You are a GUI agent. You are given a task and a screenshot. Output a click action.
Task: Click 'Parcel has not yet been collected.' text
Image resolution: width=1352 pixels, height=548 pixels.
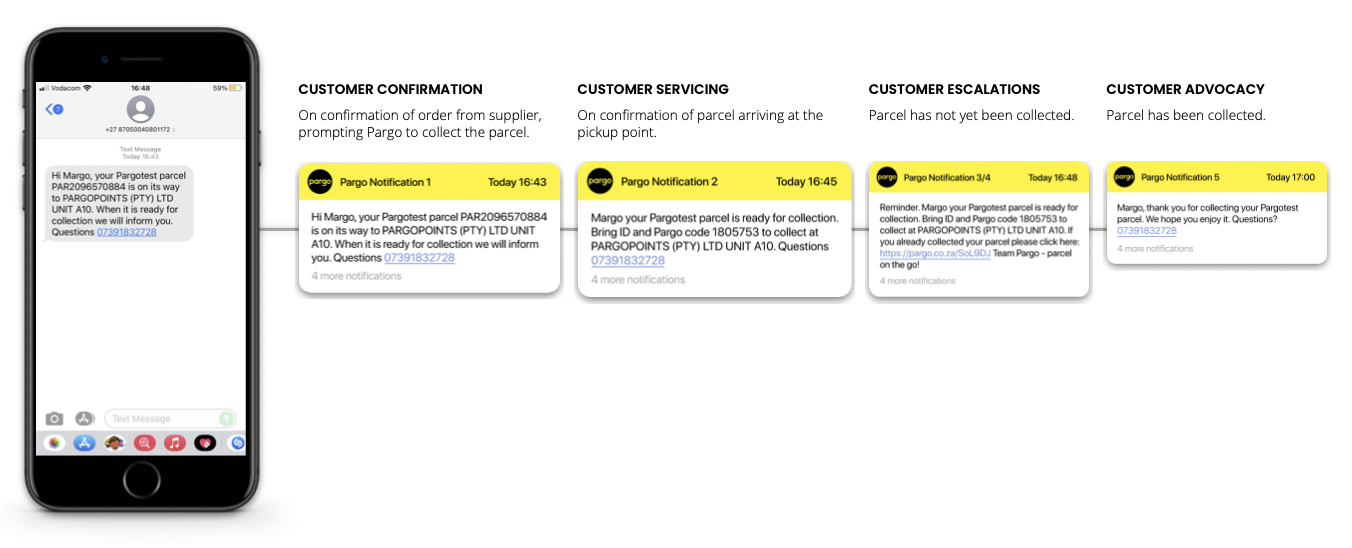pyautogui.click(x=971, y=115)
